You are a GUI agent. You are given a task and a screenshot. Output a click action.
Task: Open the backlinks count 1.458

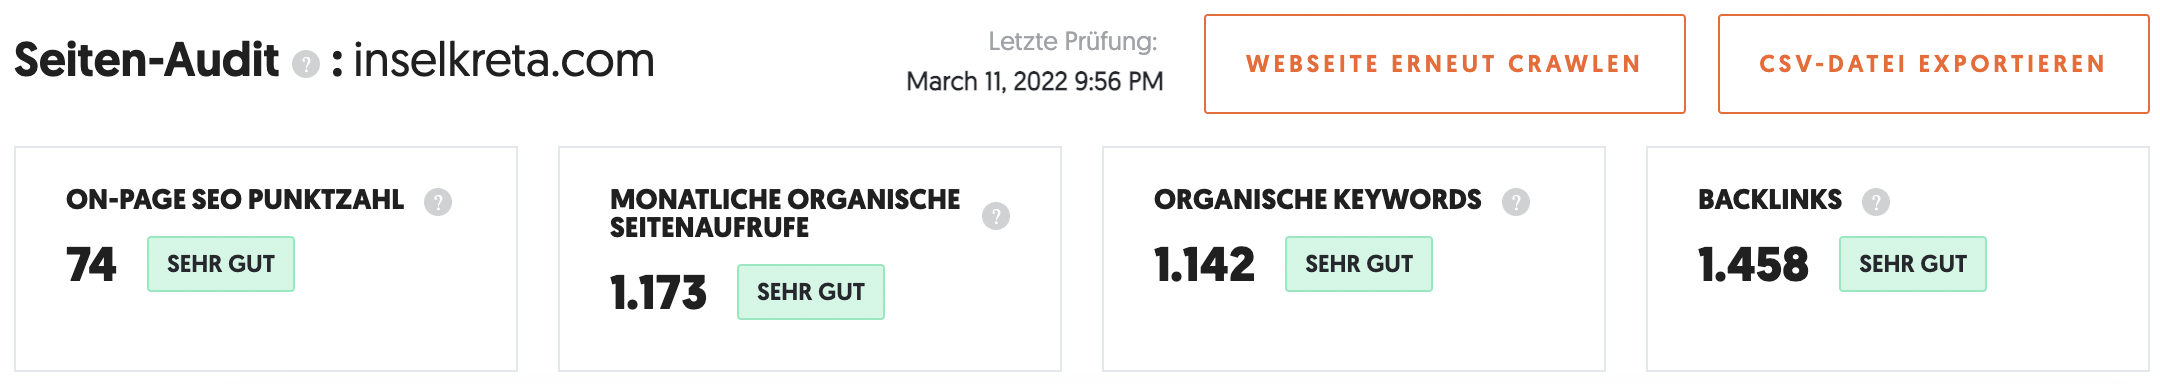point(1753,265)
